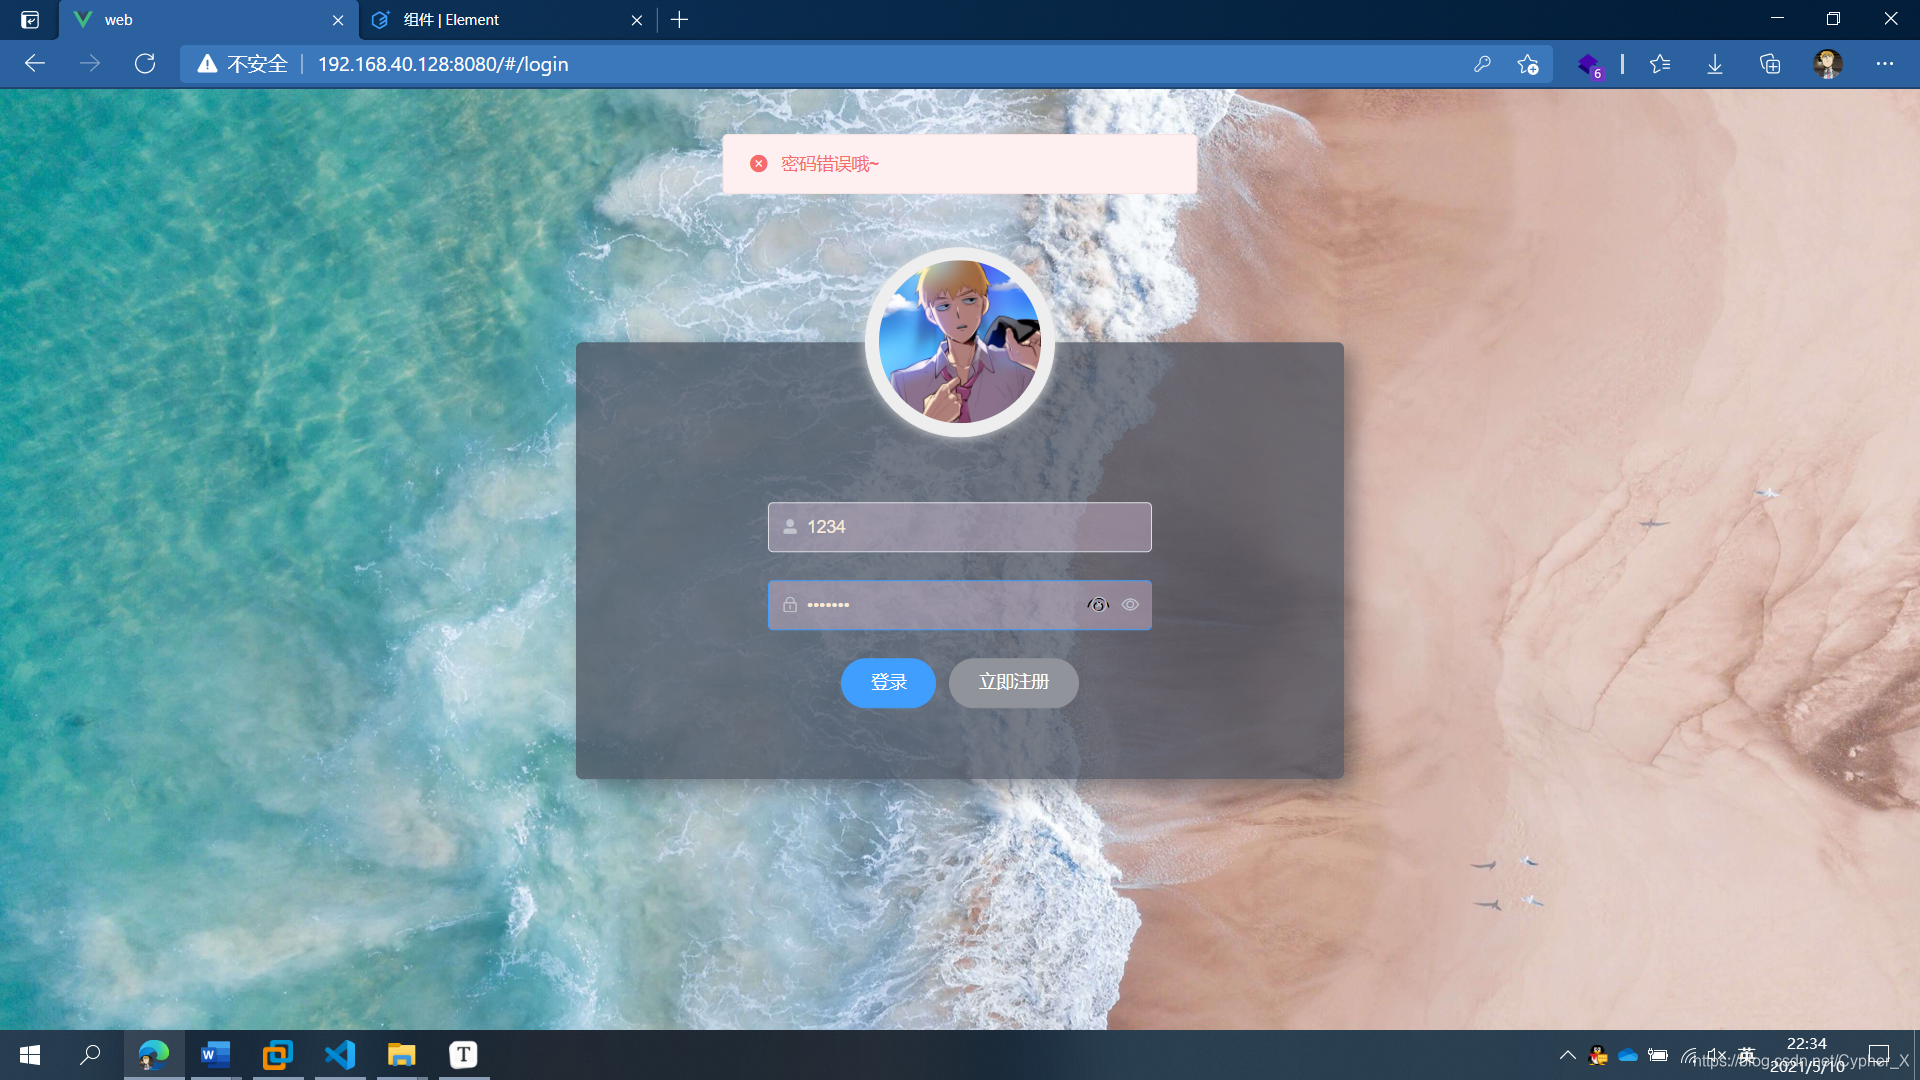The image size is (1920, 1080).
Task: Close the web tab
Action: click(x=338, y=20)
